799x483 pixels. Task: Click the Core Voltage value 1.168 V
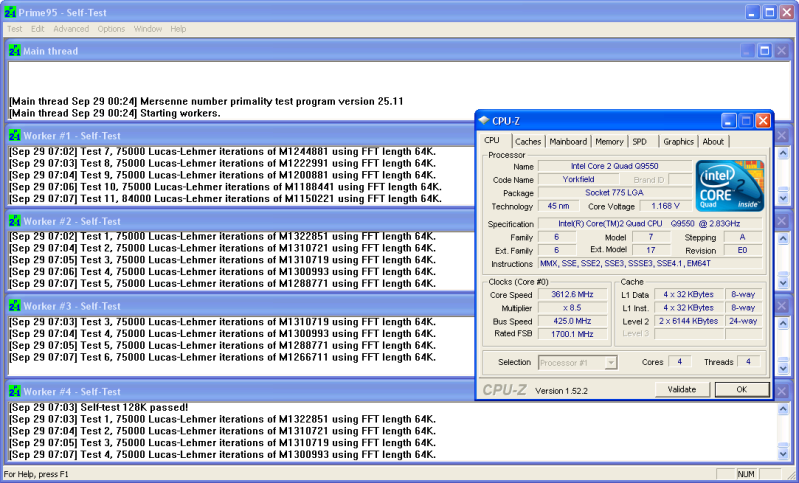pos(665,206)
